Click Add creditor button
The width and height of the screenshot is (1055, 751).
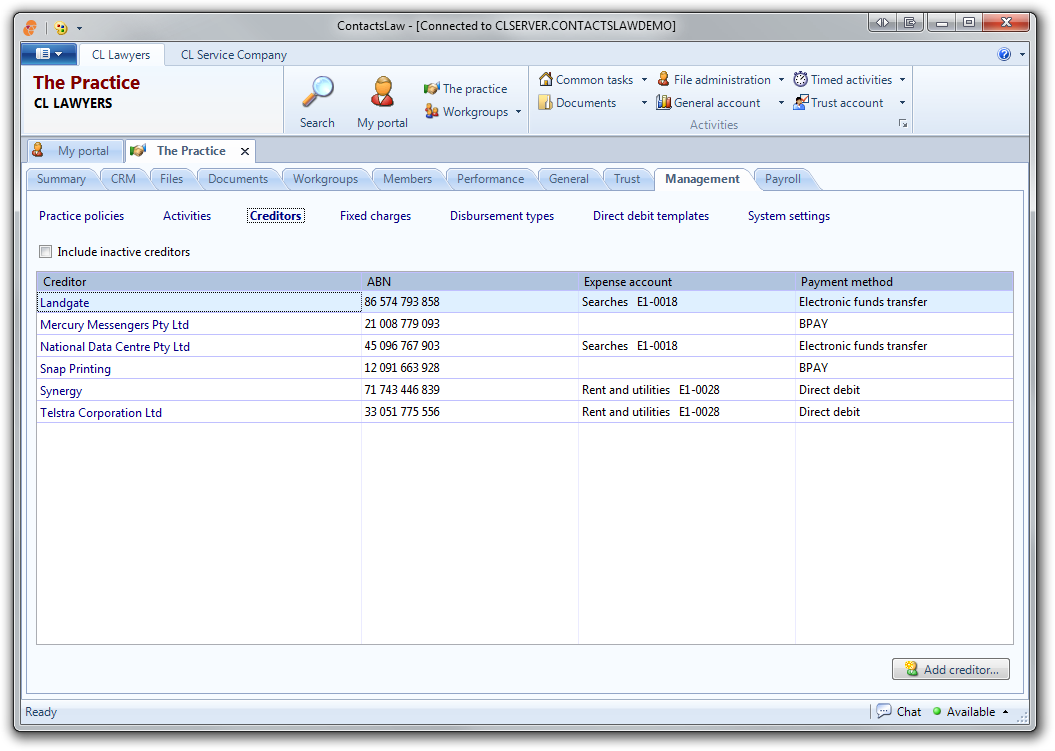click(x=951, y=669)
